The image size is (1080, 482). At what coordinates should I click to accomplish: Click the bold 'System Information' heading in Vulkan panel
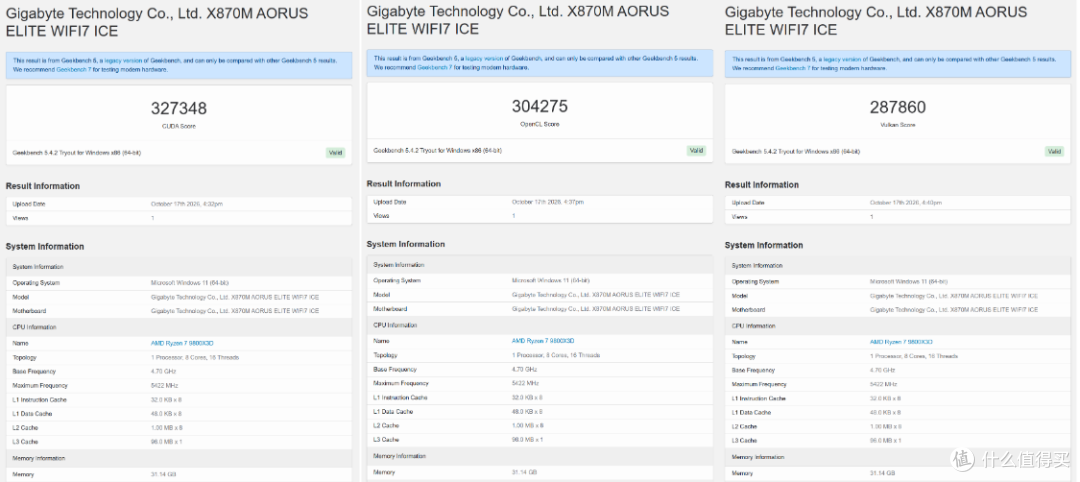pyautogui.click(x=764, y=245)
